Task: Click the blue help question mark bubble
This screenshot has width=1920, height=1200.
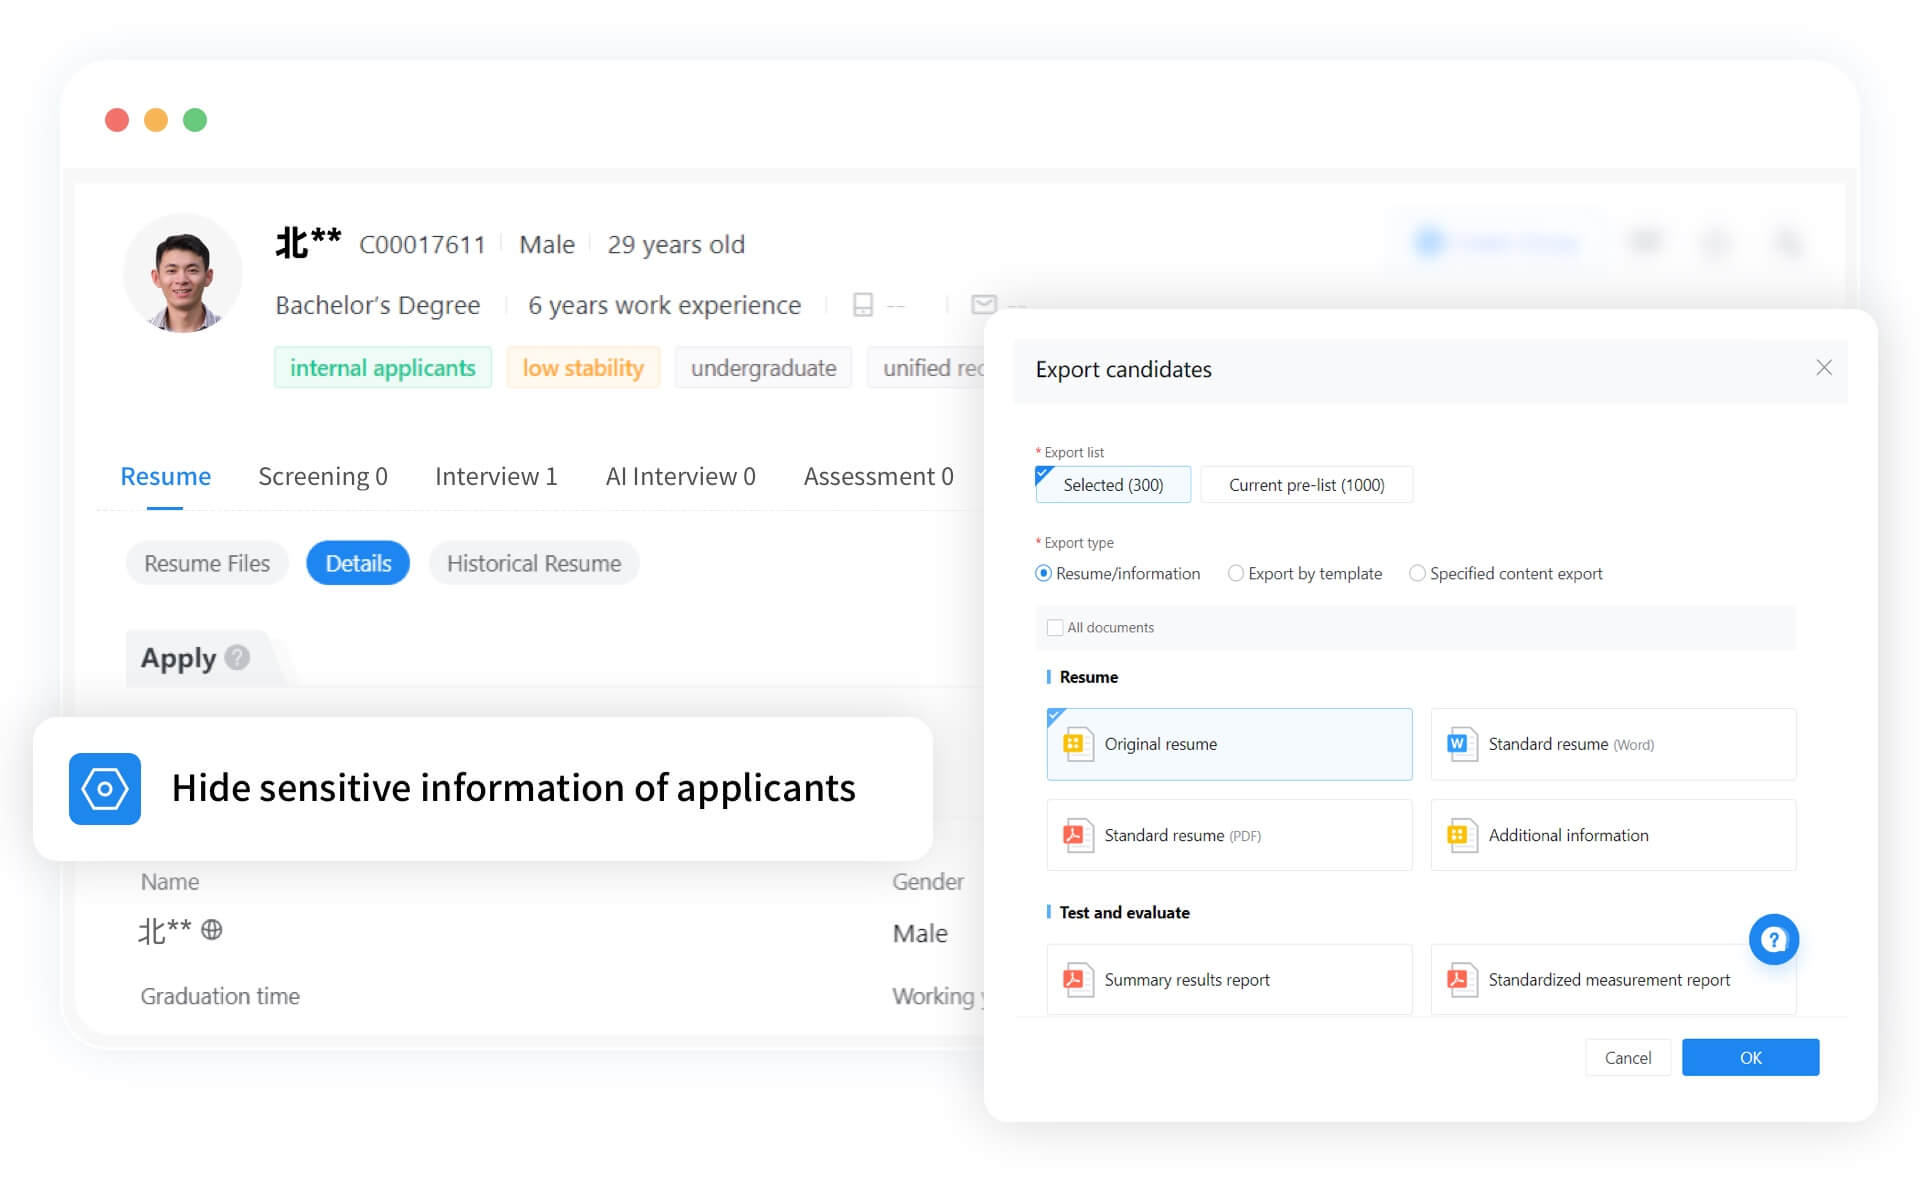Action: tap(1773, 939)
